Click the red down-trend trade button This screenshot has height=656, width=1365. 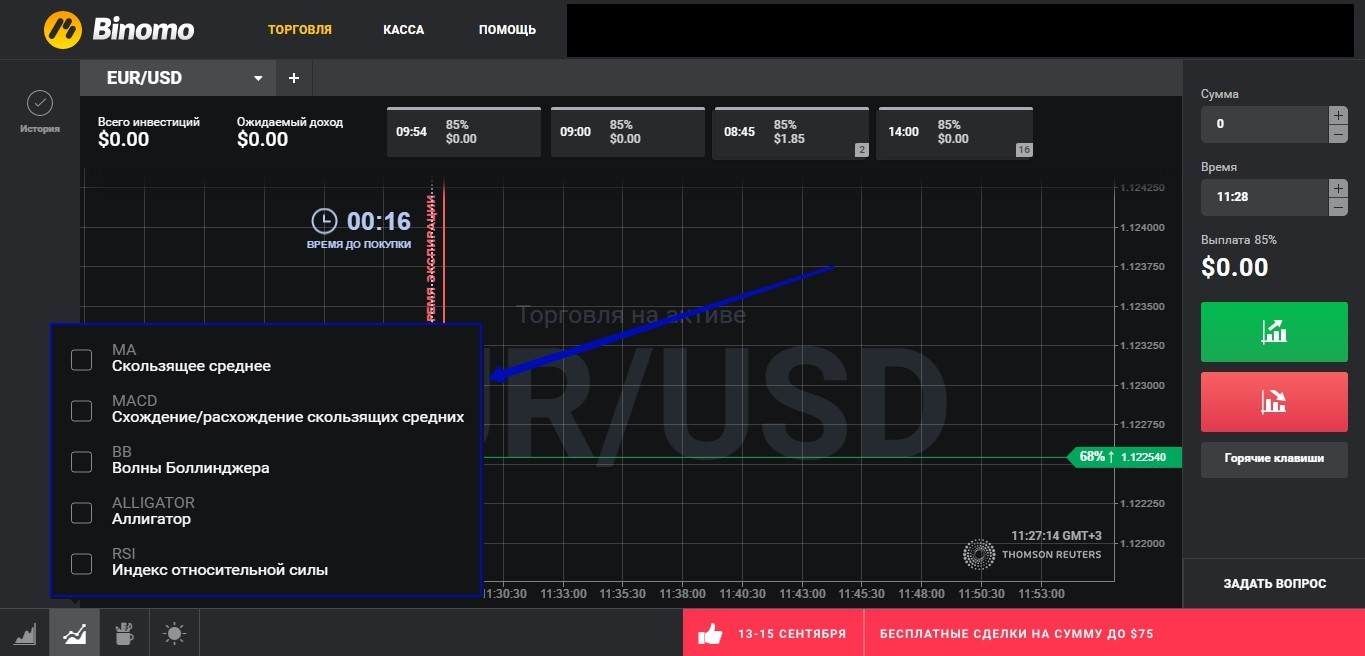pyautogui.click(x=1274, y=401)
